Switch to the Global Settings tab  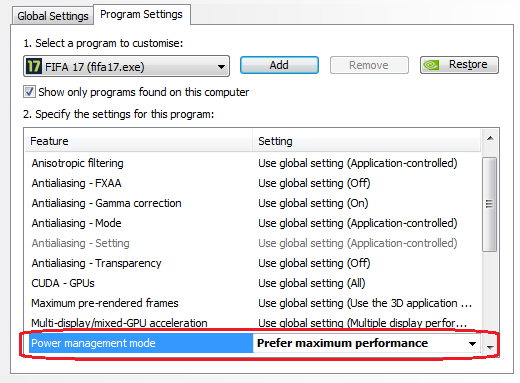[x=53, y=16]
